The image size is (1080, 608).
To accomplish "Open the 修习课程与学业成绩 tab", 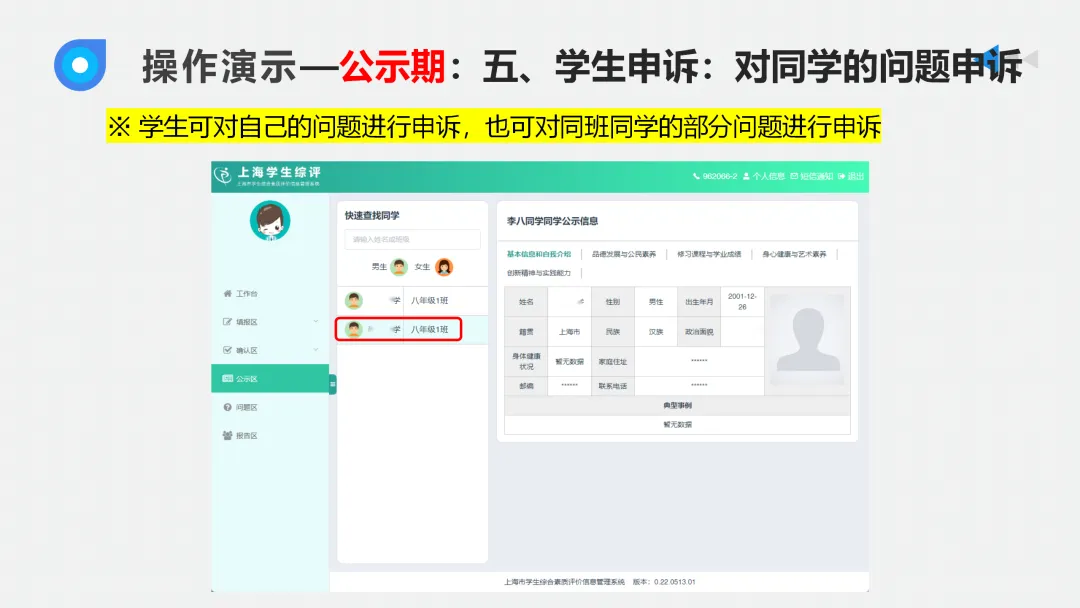I will tap(711, 254).
